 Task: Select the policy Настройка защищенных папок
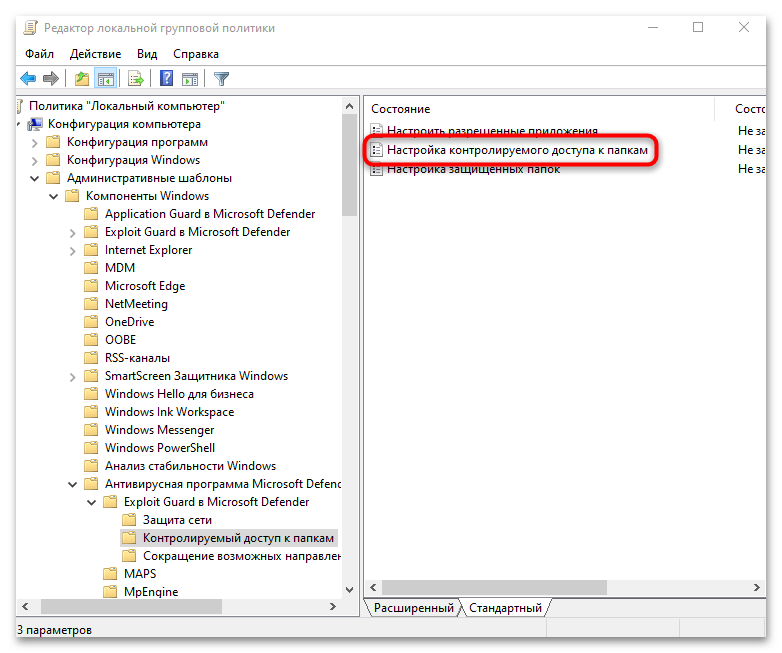coord(473,169)
